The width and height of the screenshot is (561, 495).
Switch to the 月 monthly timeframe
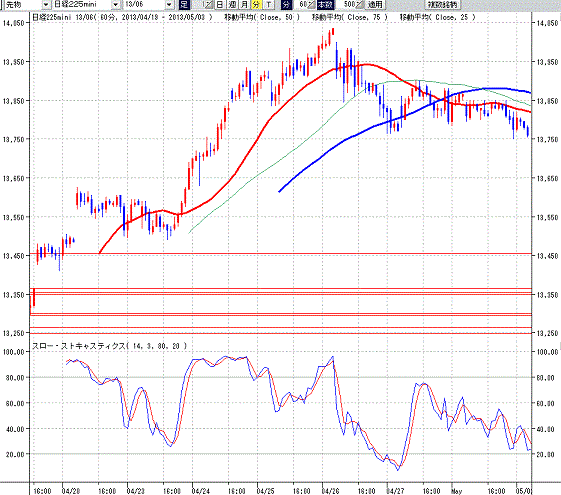pos(244,4)
